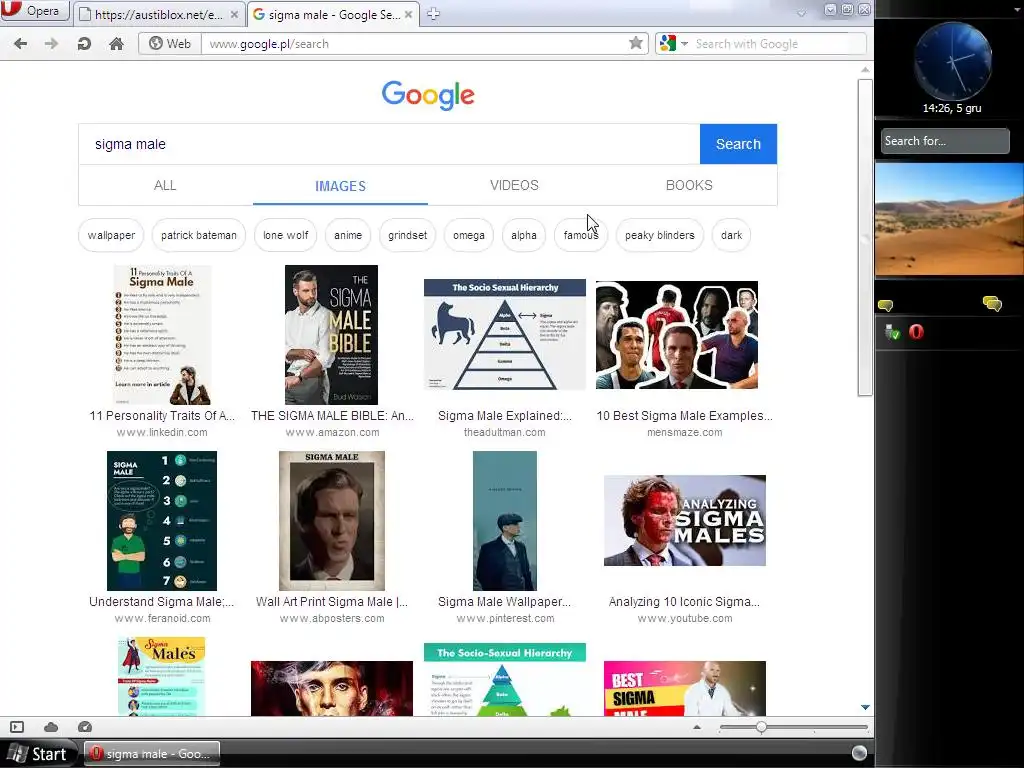Reload the page with the refresh icon

[84, 44]
